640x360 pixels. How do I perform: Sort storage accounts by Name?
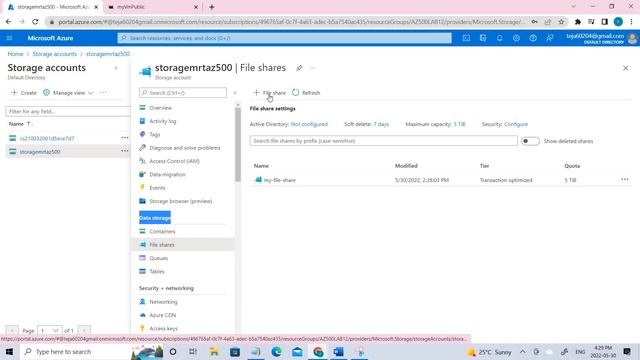point(20,124)
